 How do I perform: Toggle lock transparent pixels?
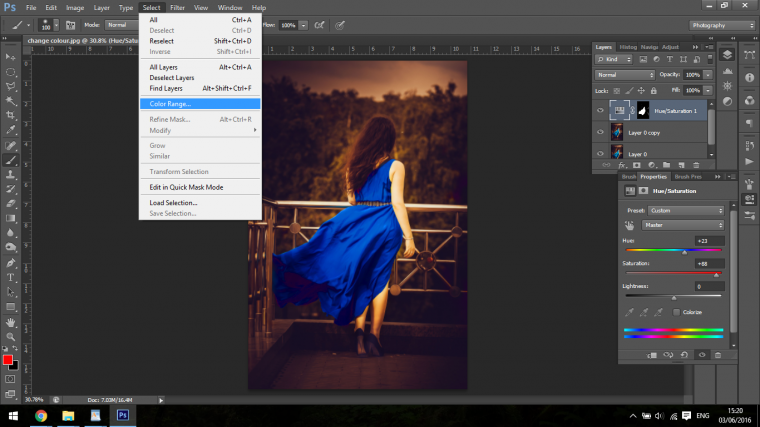[x=617, y=91]
